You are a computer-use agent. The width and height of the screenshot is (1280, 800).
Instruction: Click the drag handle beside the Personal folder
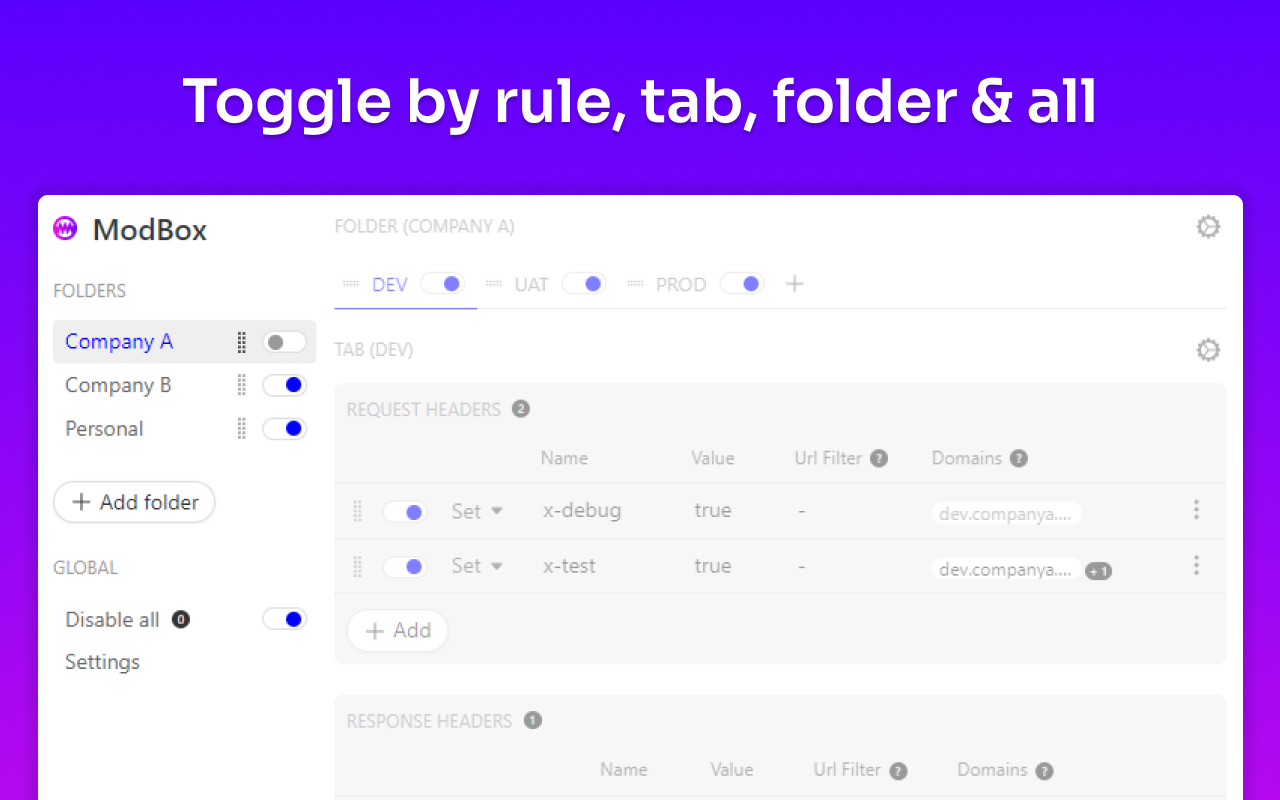pyautogui.click(x=240, y=428)
